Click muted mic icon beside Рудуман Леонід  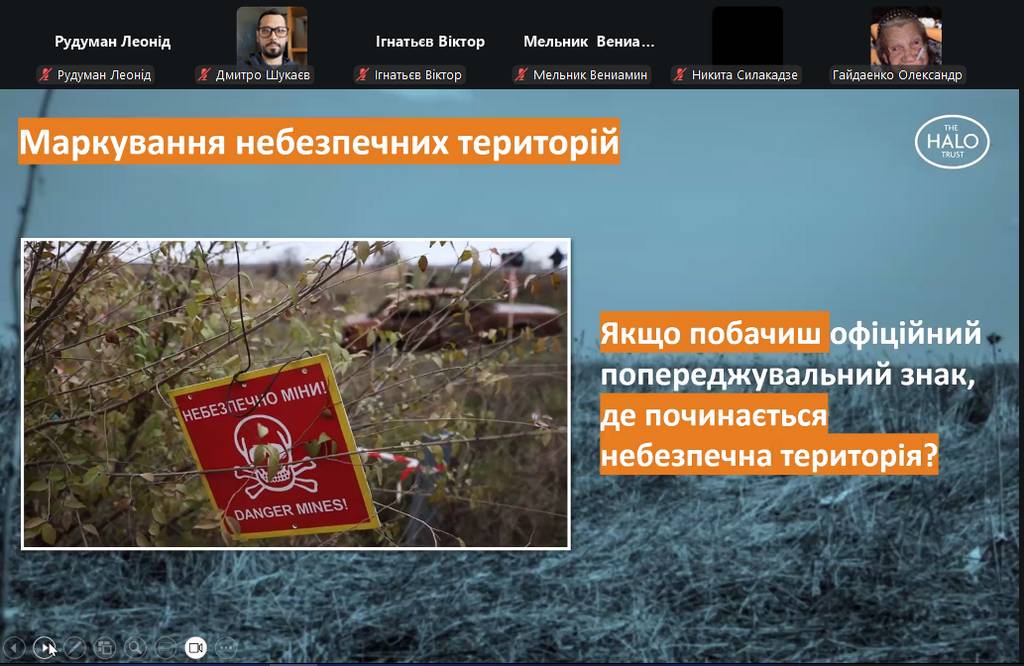tap(45, 75)
